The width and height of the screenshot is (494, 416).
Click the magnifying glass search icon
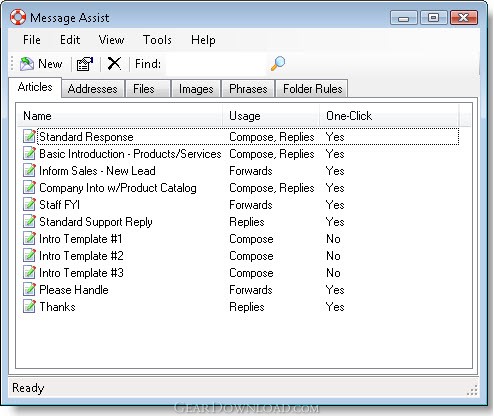coord(278,63)
